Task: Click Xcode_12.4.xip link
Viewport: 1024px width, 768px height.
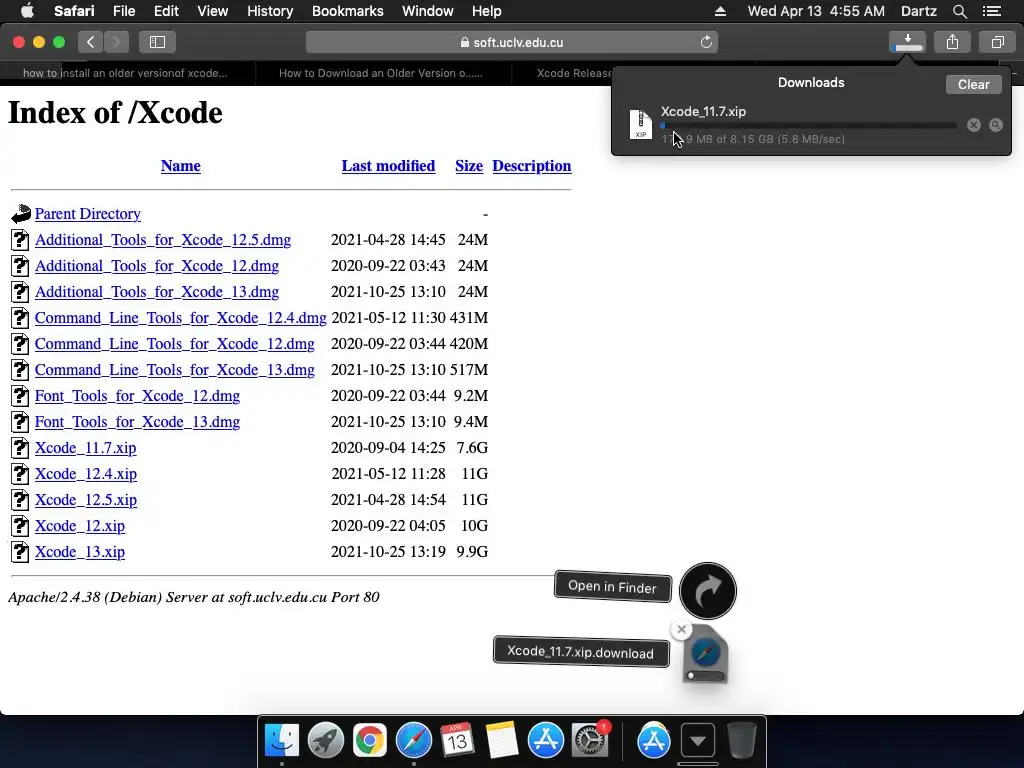Action: click(86, 474)
